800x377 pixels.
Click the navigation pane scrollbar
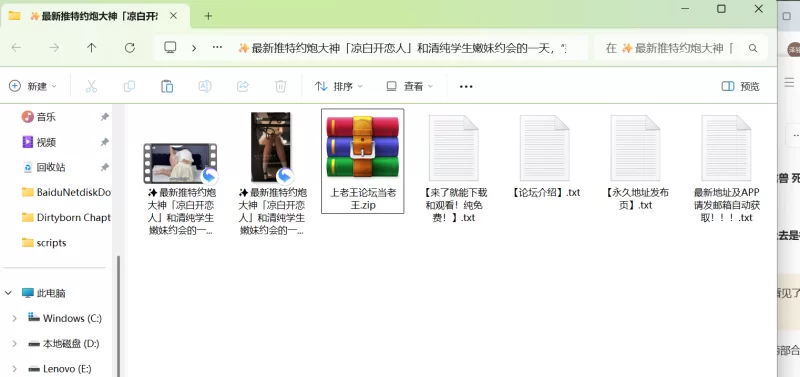(119, 315)
